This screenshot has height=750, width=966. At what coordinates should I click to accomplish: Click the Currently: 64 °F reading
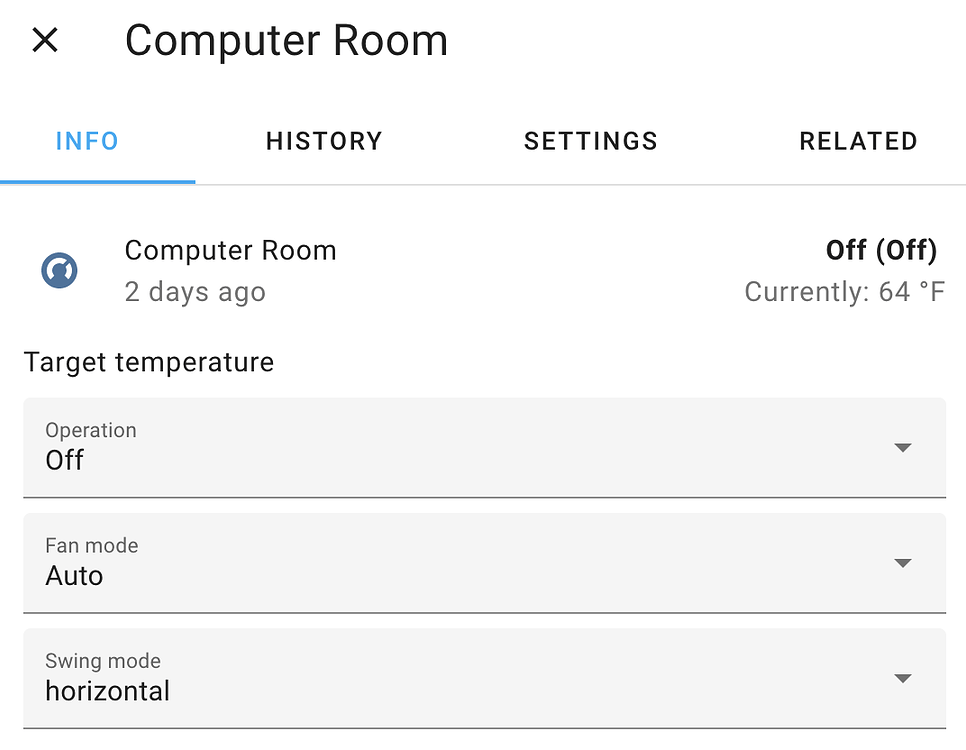pos(844,292)
